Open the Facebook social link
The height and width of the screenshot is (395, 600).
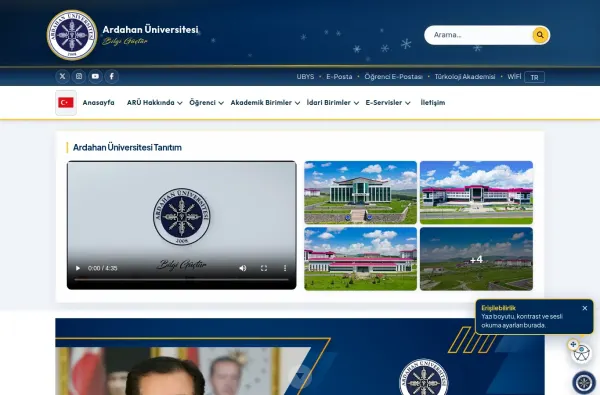(x=112, y=76)
